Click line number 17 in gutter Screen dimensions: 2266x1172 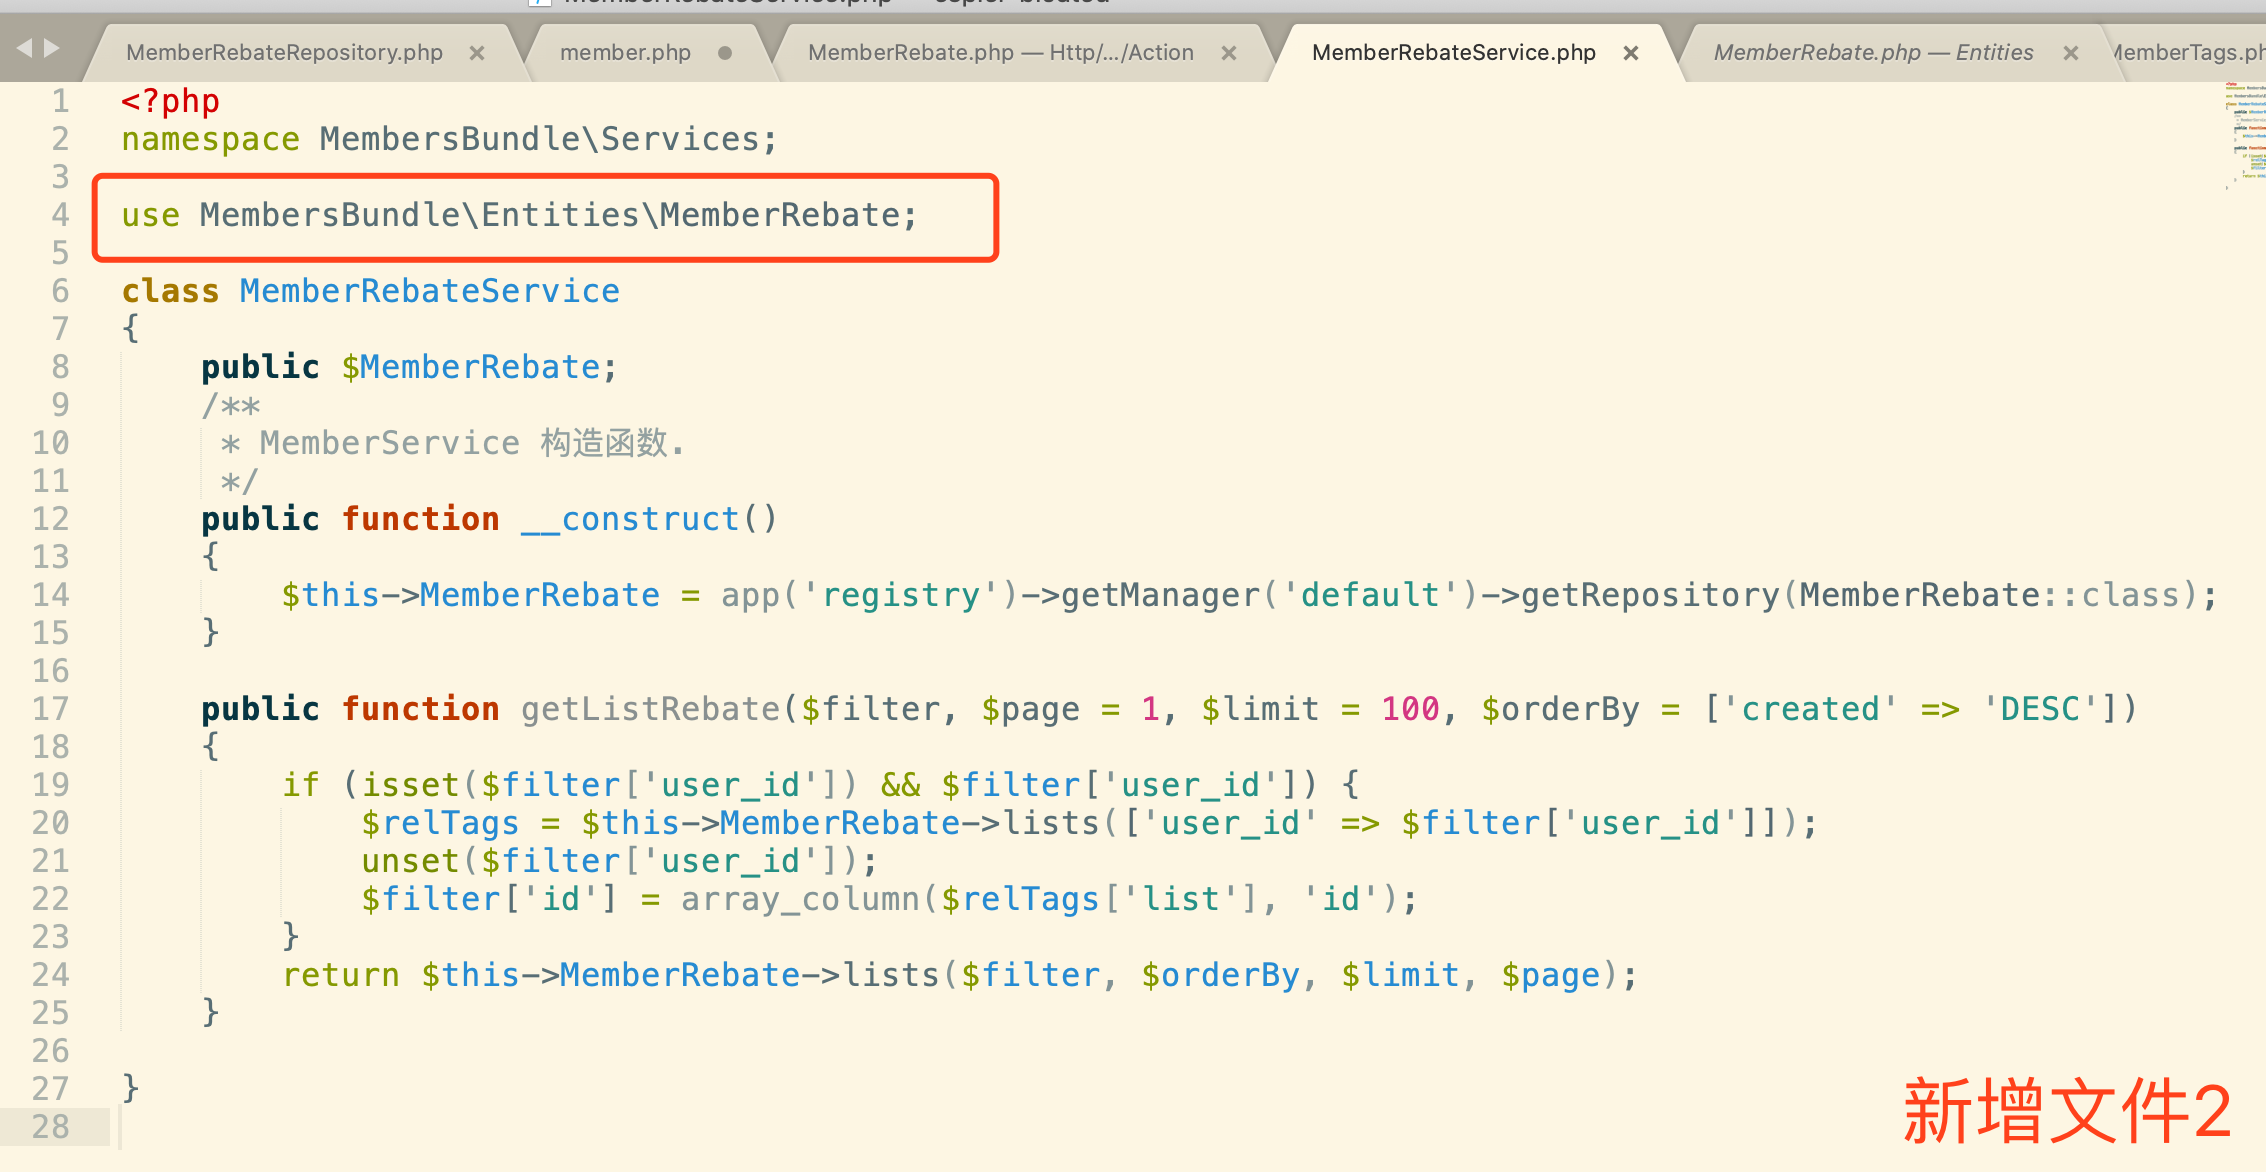pos(51,709)
